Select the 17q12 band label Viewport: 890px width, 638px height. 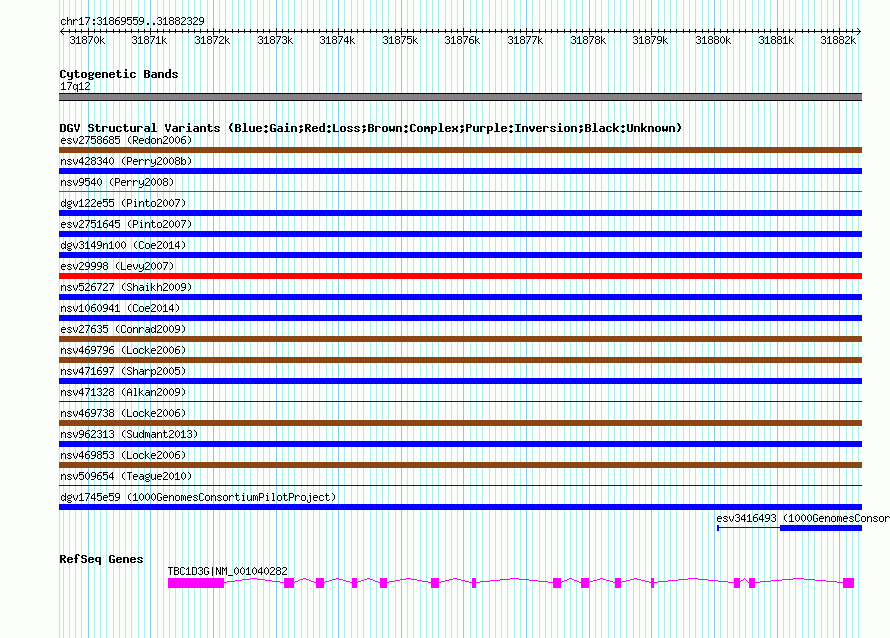coord(75,86)
